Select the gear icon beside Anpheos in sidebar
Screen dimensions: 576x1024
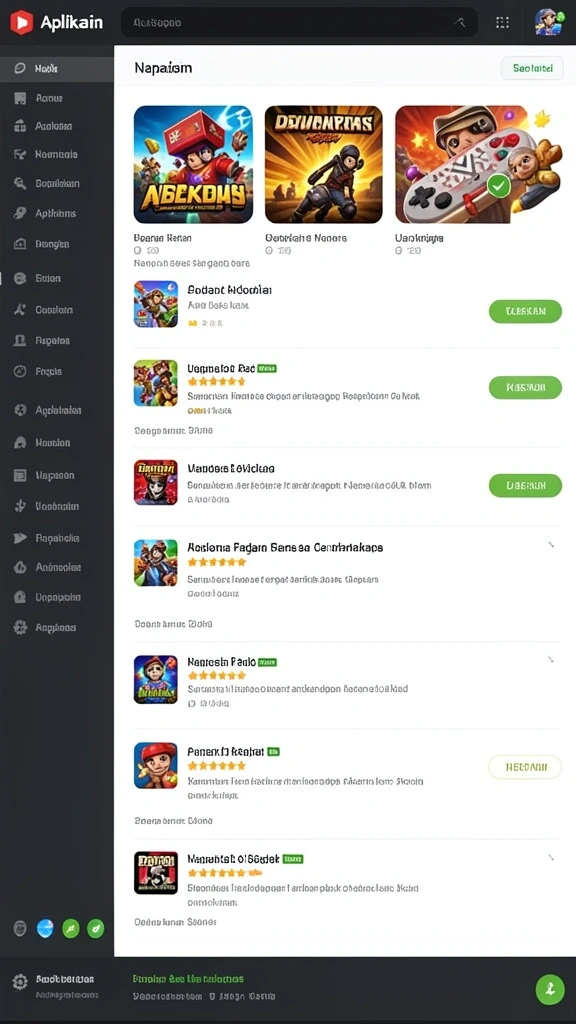(x=21, y=628)
